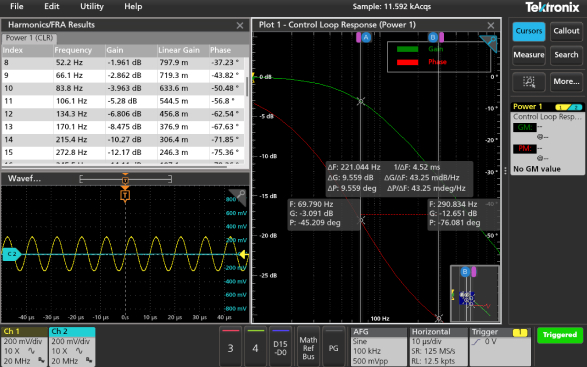
Task: Click the zoom box icon button
Action: point(529,82)
